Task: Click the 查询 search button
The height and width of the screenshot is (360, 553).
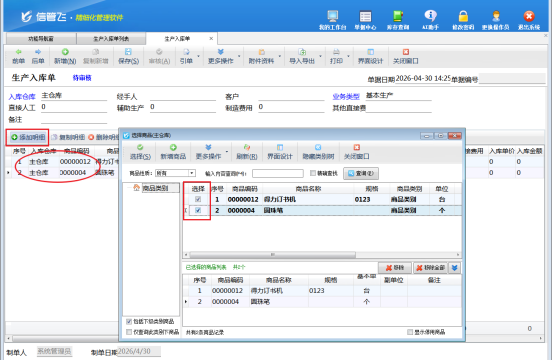Action: tap(361, 173)
